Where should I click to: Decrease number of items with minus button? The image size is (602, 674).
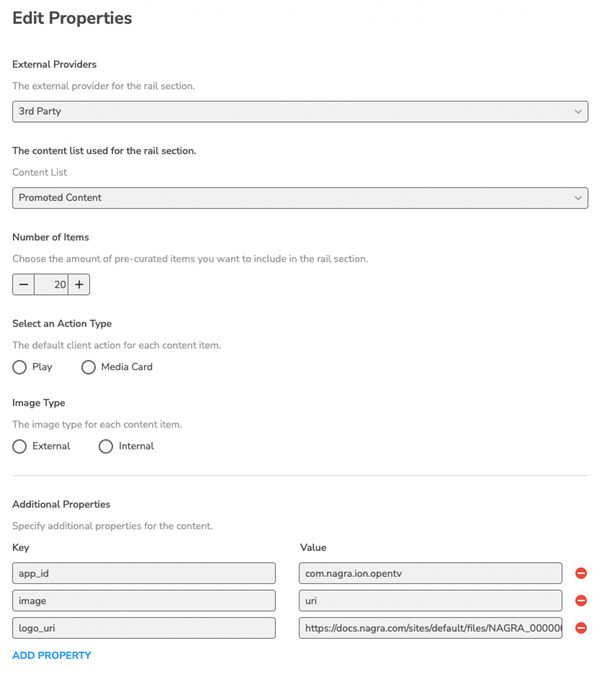click(24, 285)
